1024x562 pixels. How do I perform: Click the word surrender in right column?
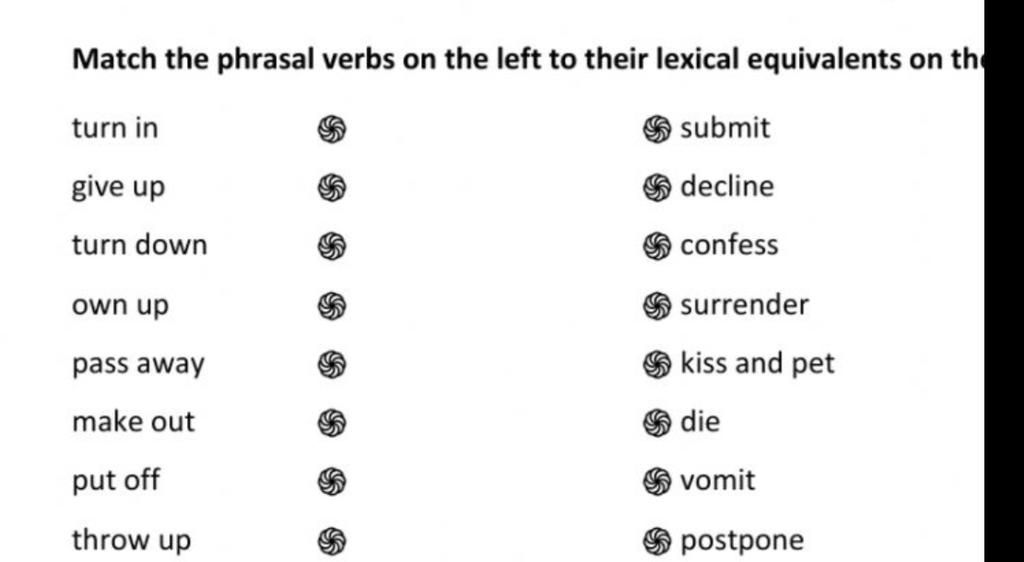point(744,305)
